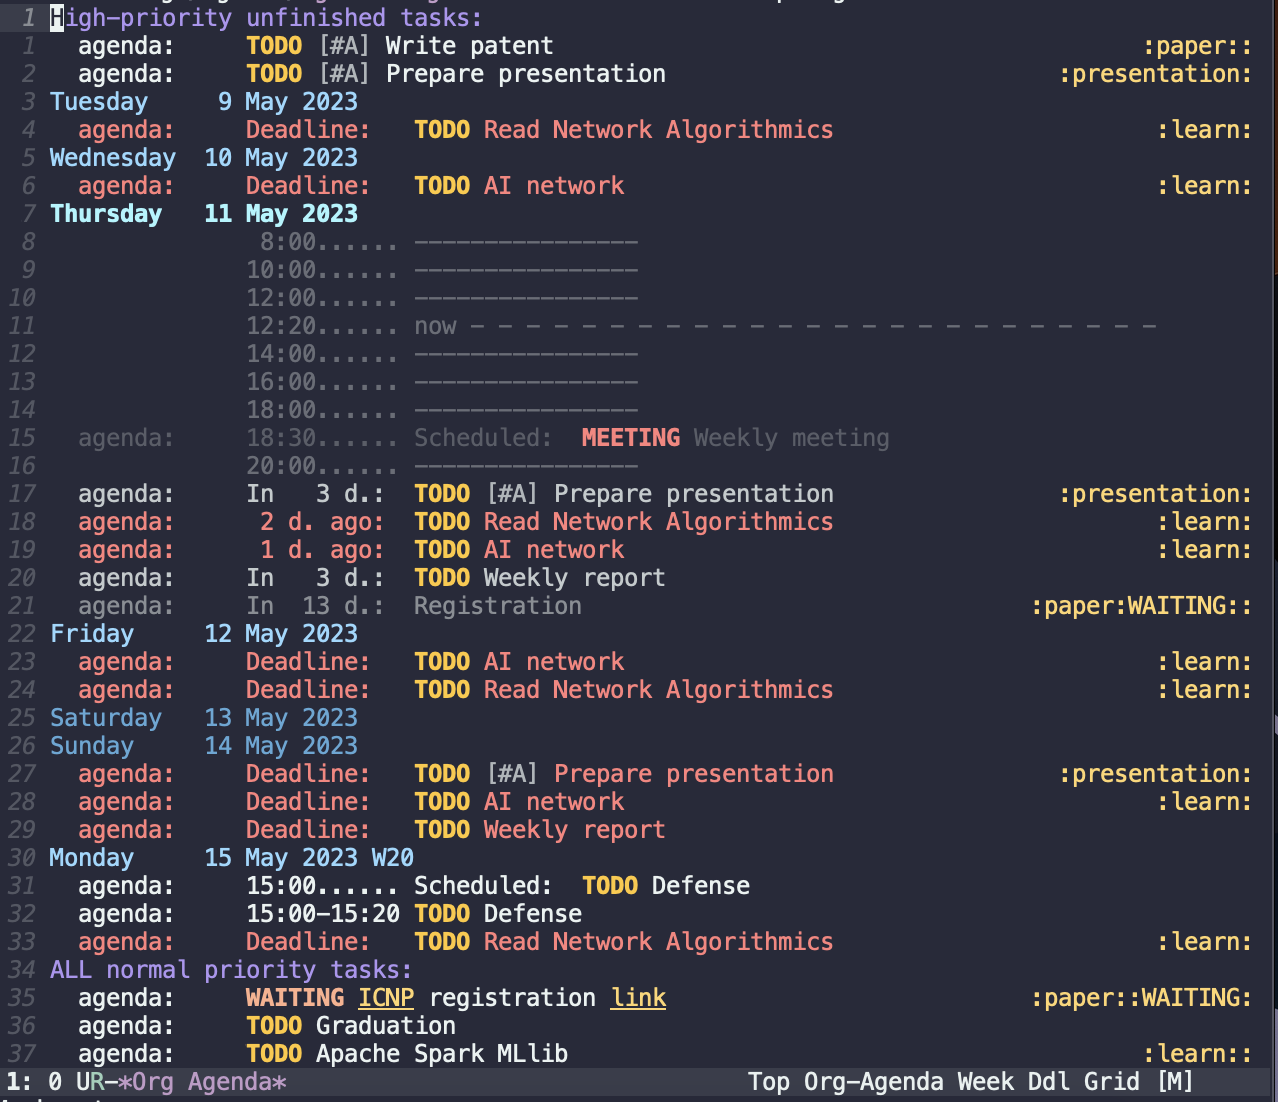1278x1102 pixels.
Task: Click the 'Tuesday 9 May 2023' date heading
Action: coord(204,102)
